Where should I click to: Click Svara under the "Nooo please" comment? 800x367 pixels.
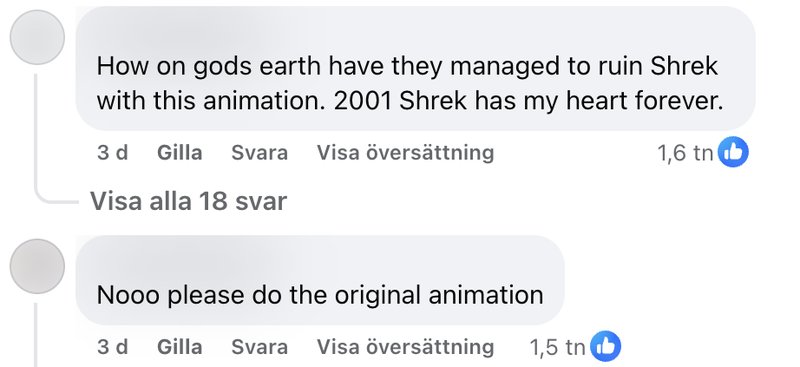pos(259,347)
